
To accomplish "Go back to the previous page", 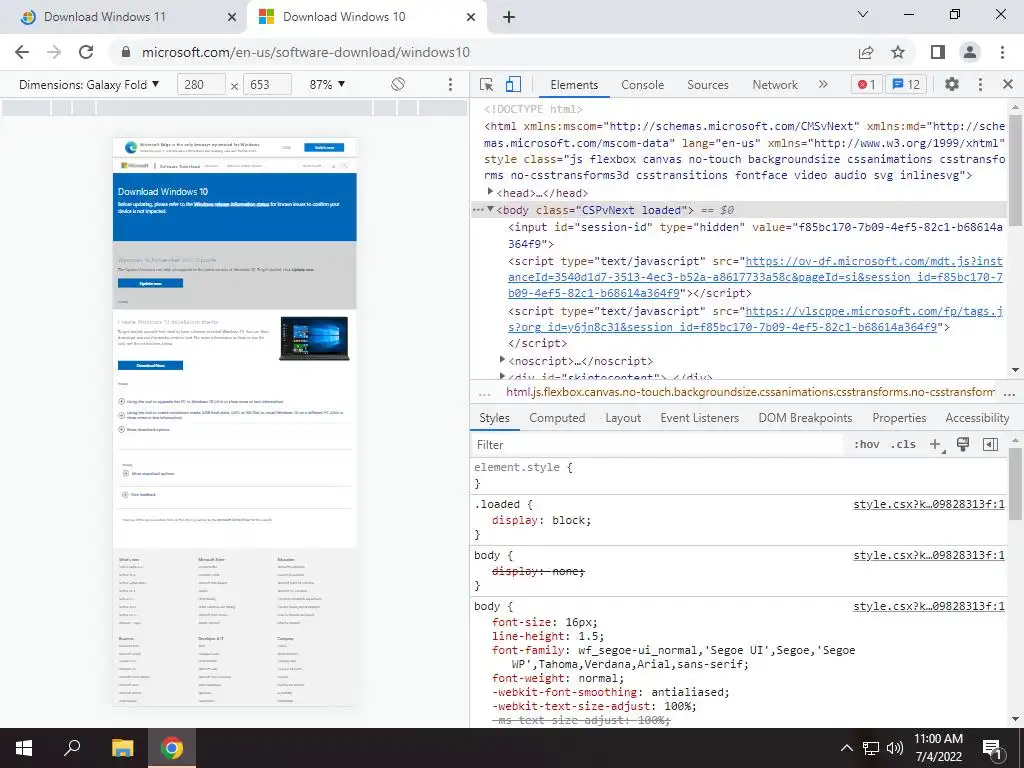I will (22, 52).
